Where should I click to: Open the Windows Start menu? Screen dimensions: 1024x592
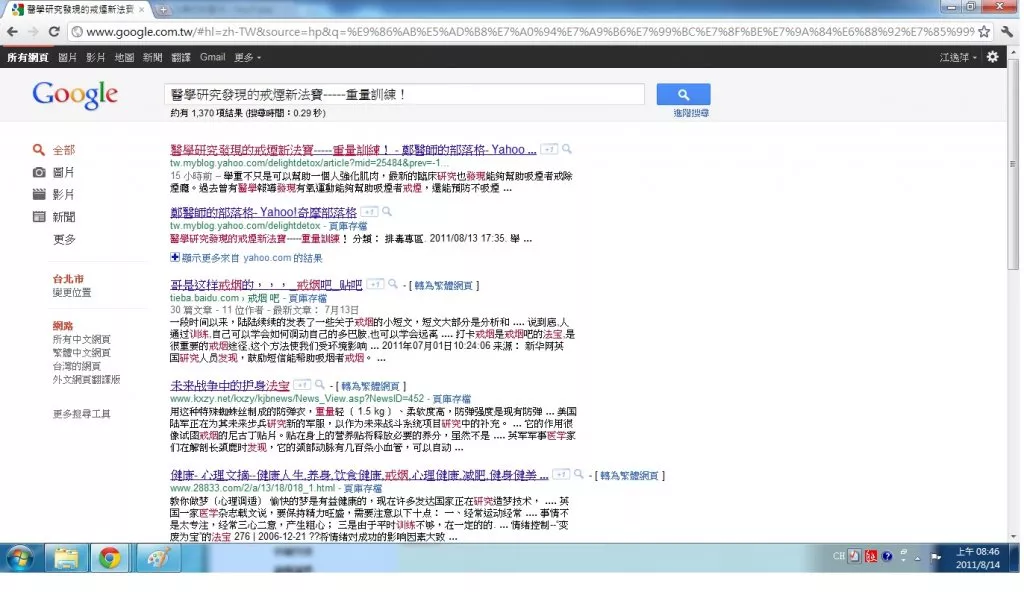[x=20, y=558]
